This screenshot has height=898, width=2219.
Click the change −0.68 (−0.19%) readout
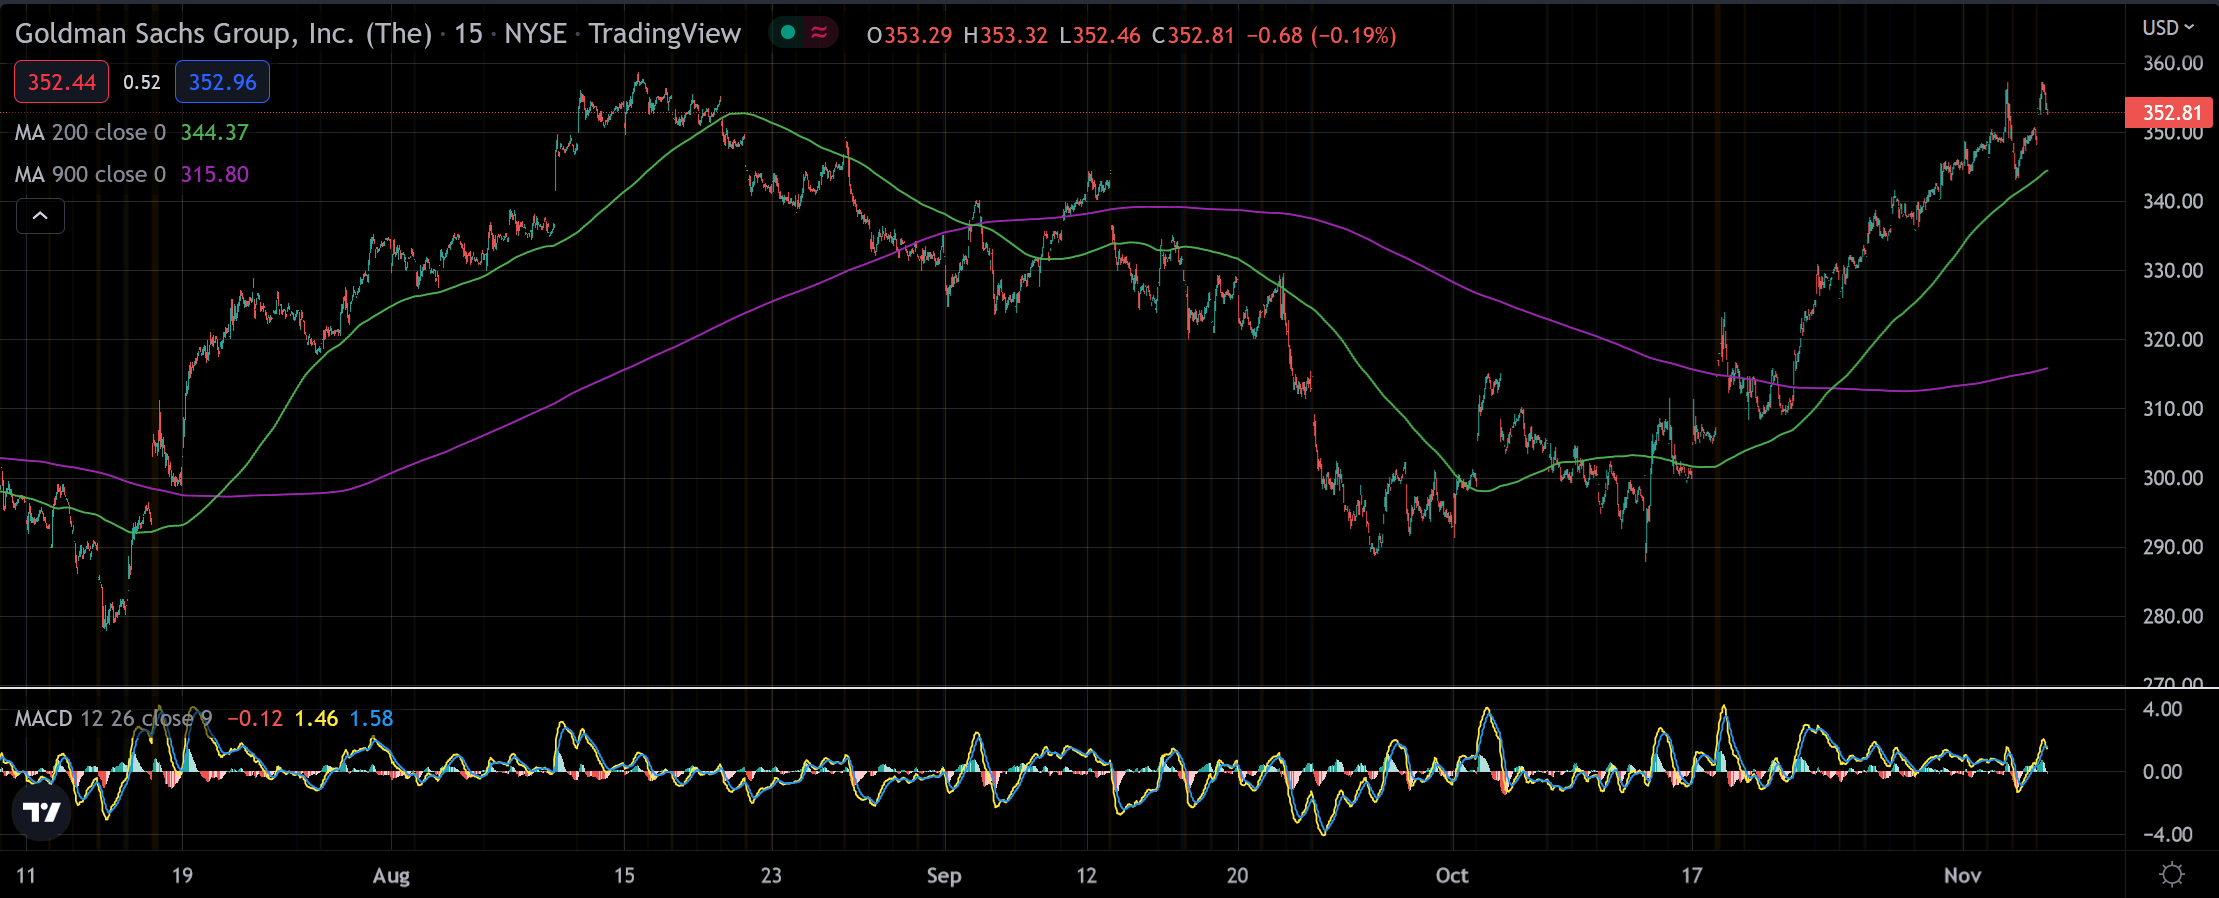(1321, 35)
